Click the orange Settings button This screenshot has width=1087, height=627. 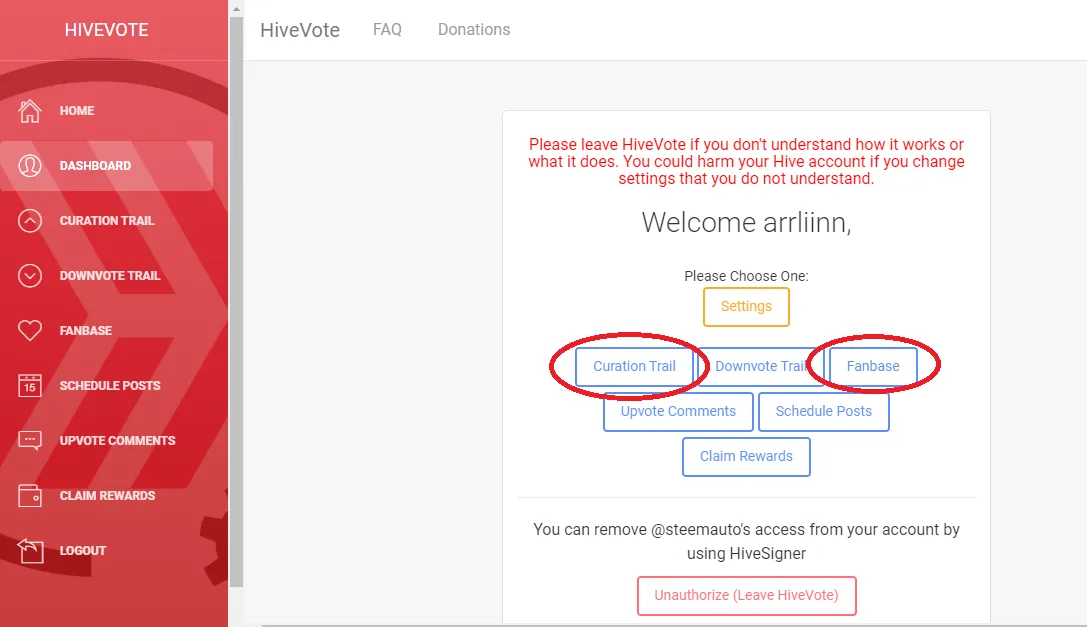click(746, 307)
